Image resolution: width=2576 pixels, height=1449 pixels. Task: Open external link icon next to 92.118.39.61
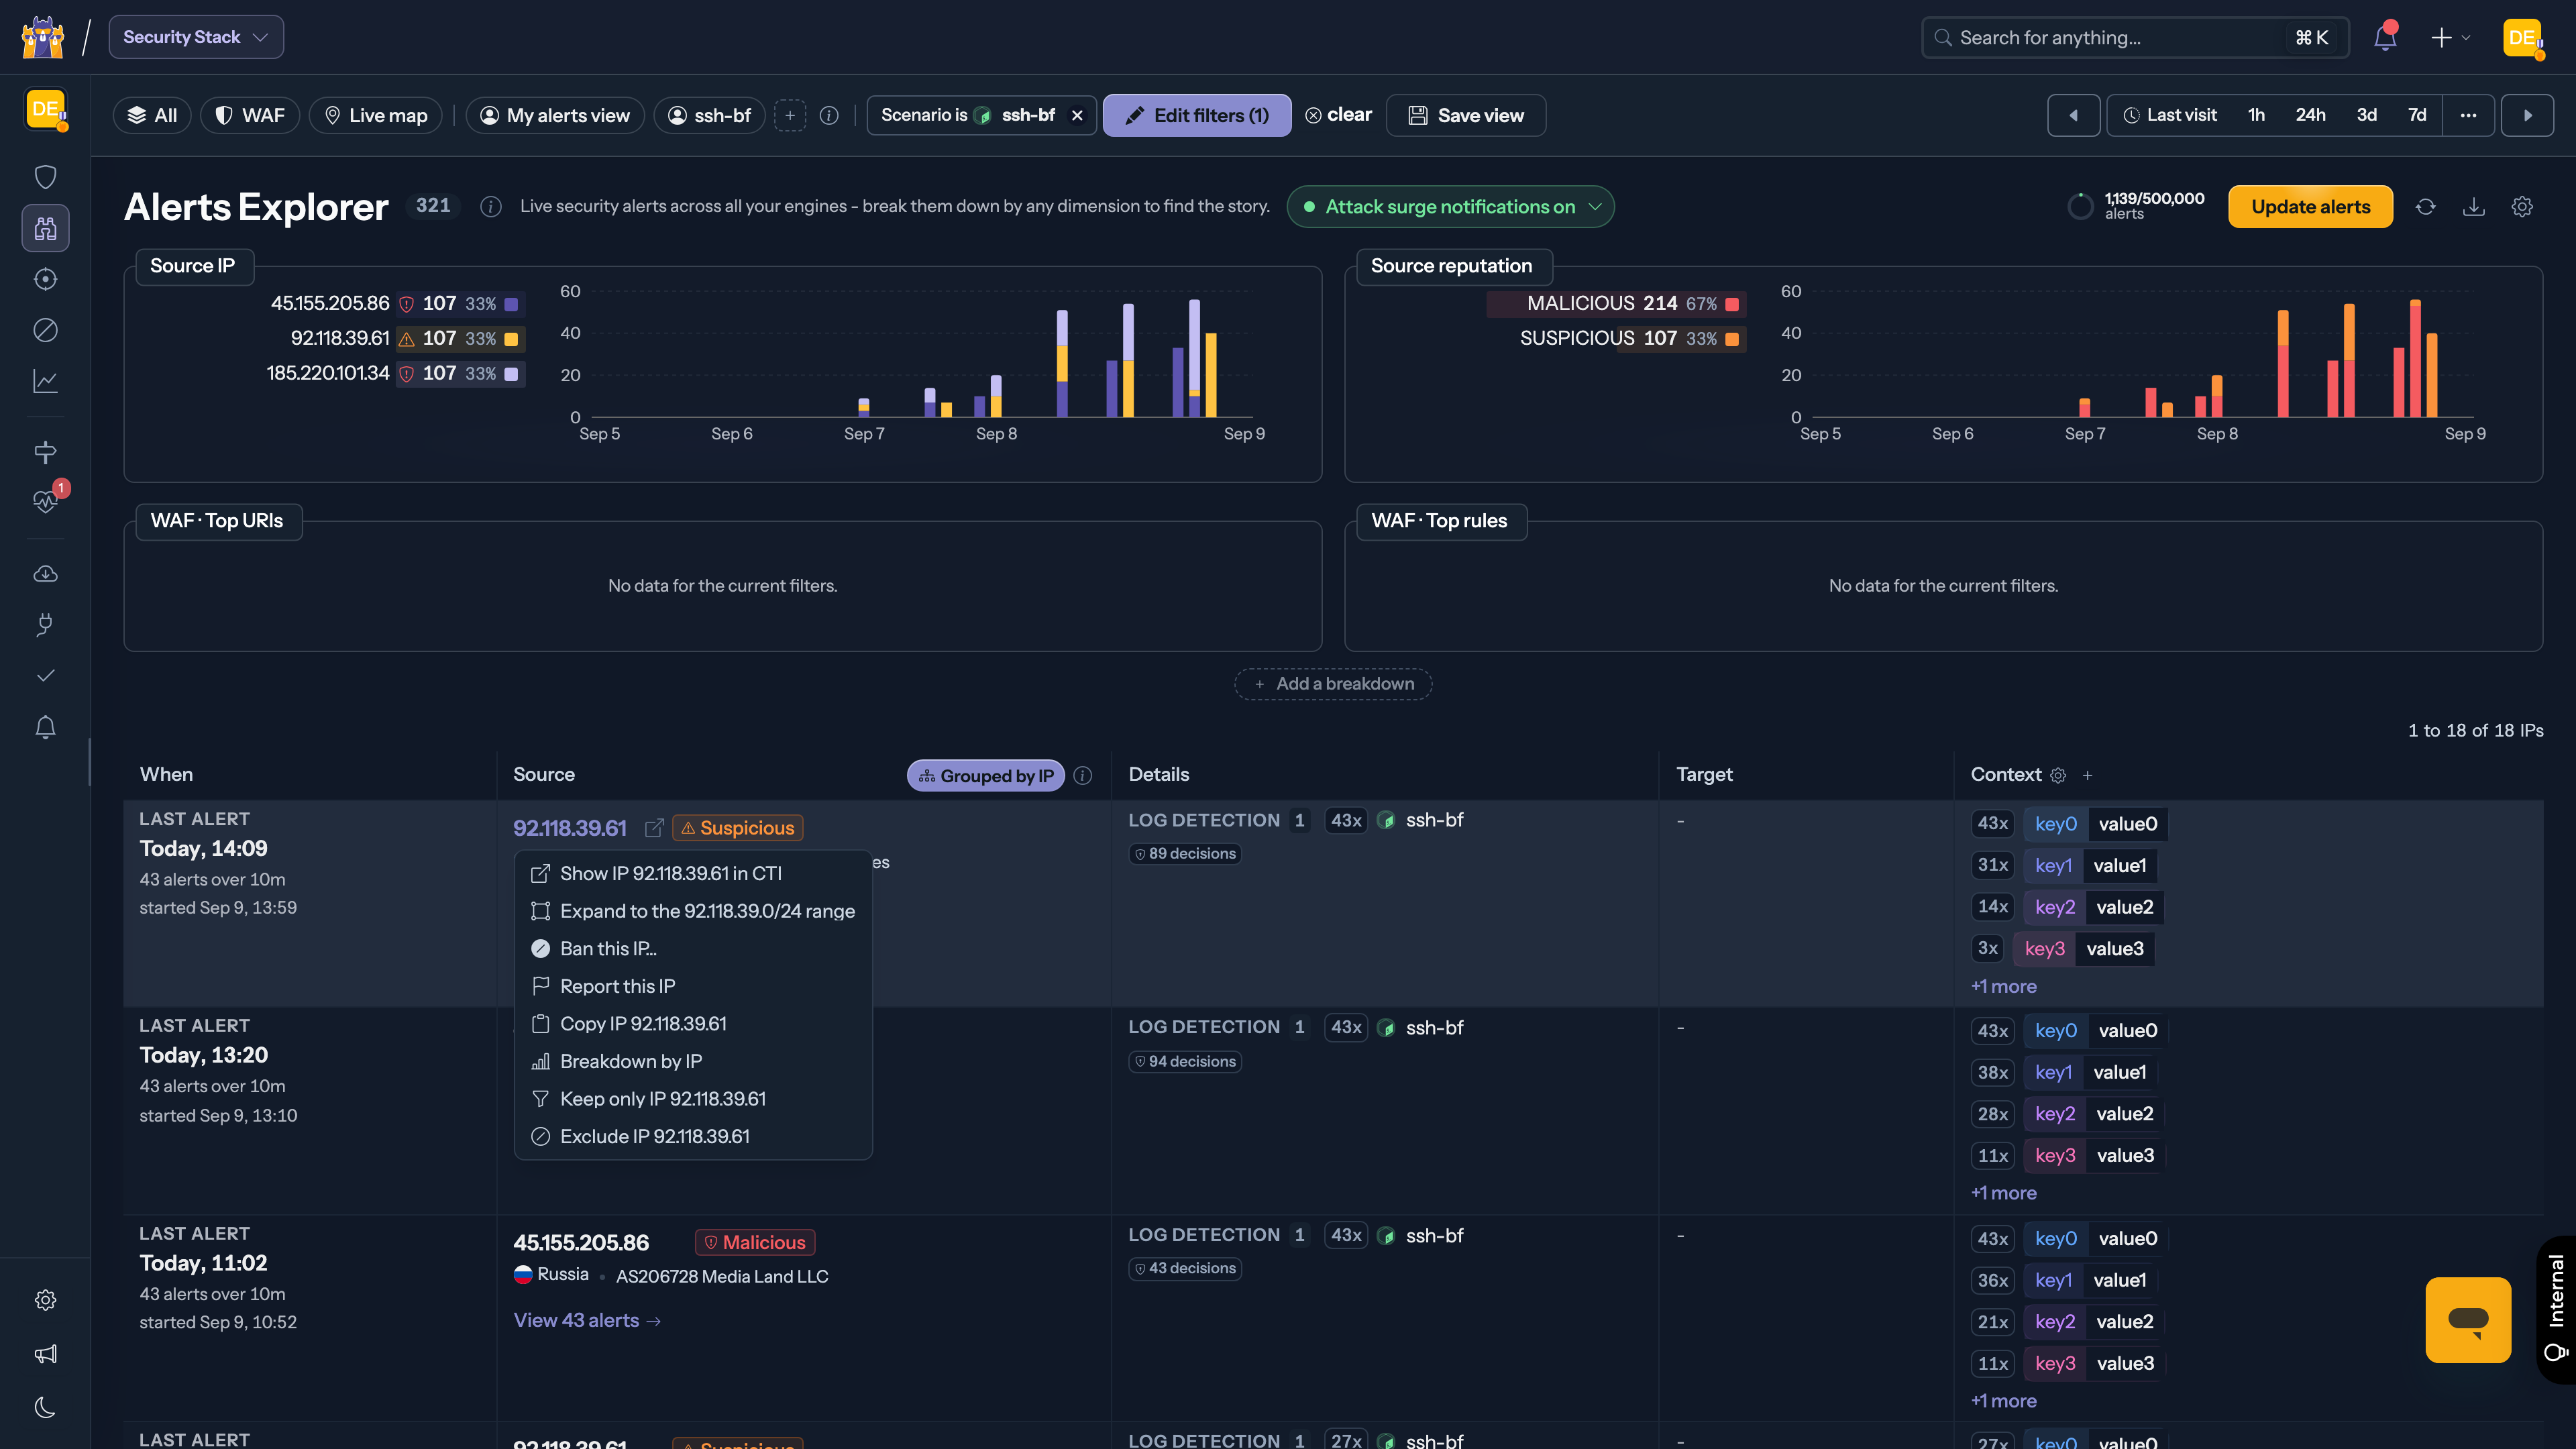[x=654, y=828]
